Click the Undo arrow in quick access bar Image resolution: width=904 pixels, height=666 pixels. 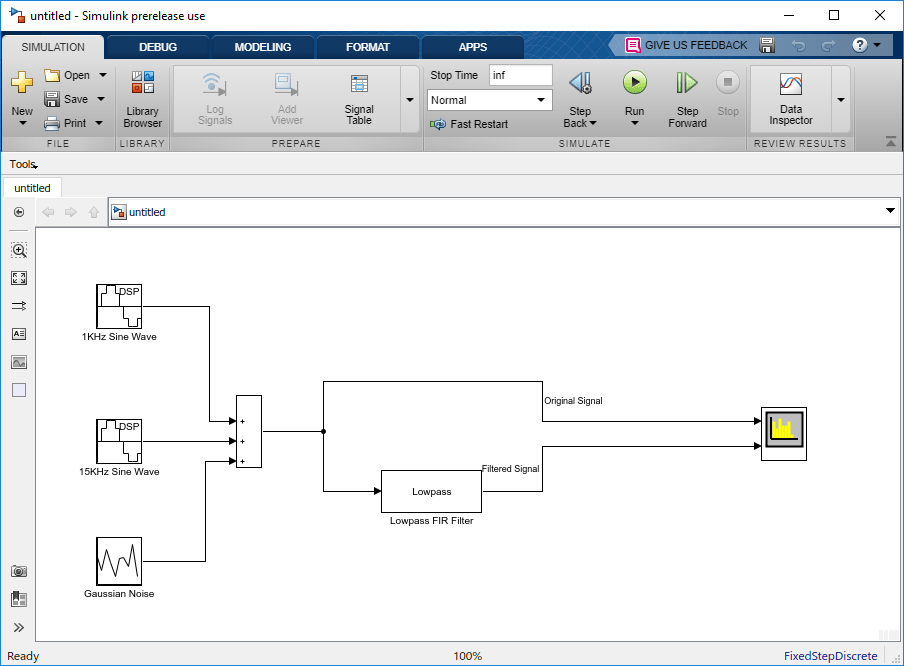[798, 45]
